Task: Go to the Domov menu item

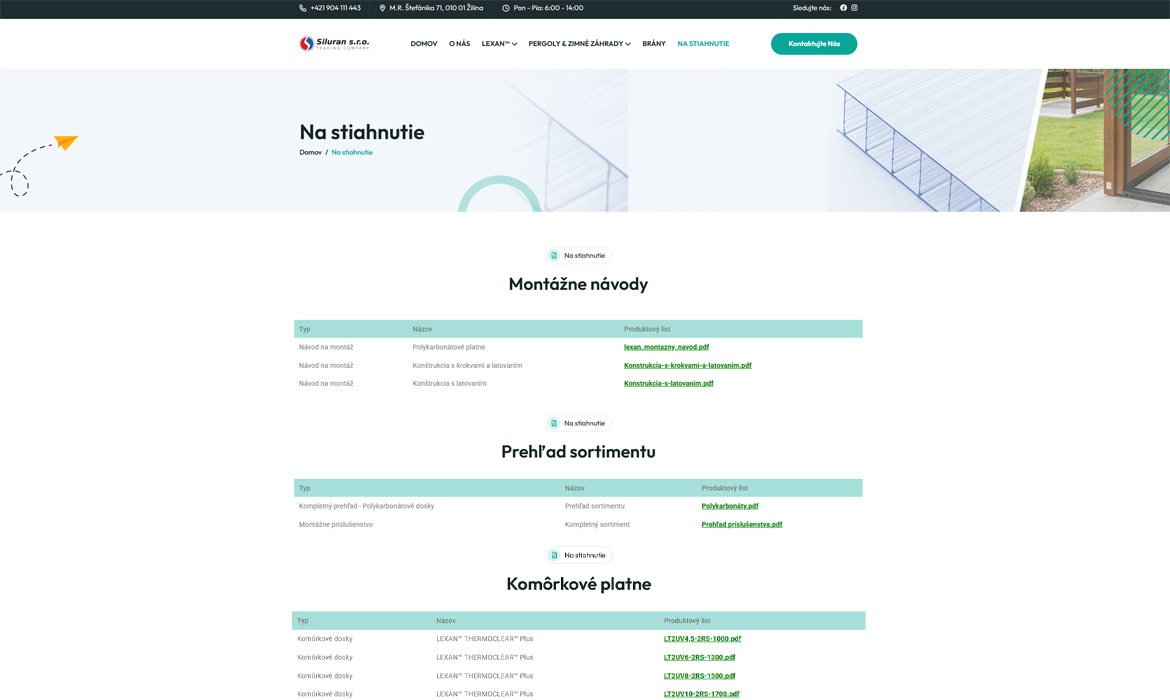Action: pyautogui.click(x=423, y=44)
